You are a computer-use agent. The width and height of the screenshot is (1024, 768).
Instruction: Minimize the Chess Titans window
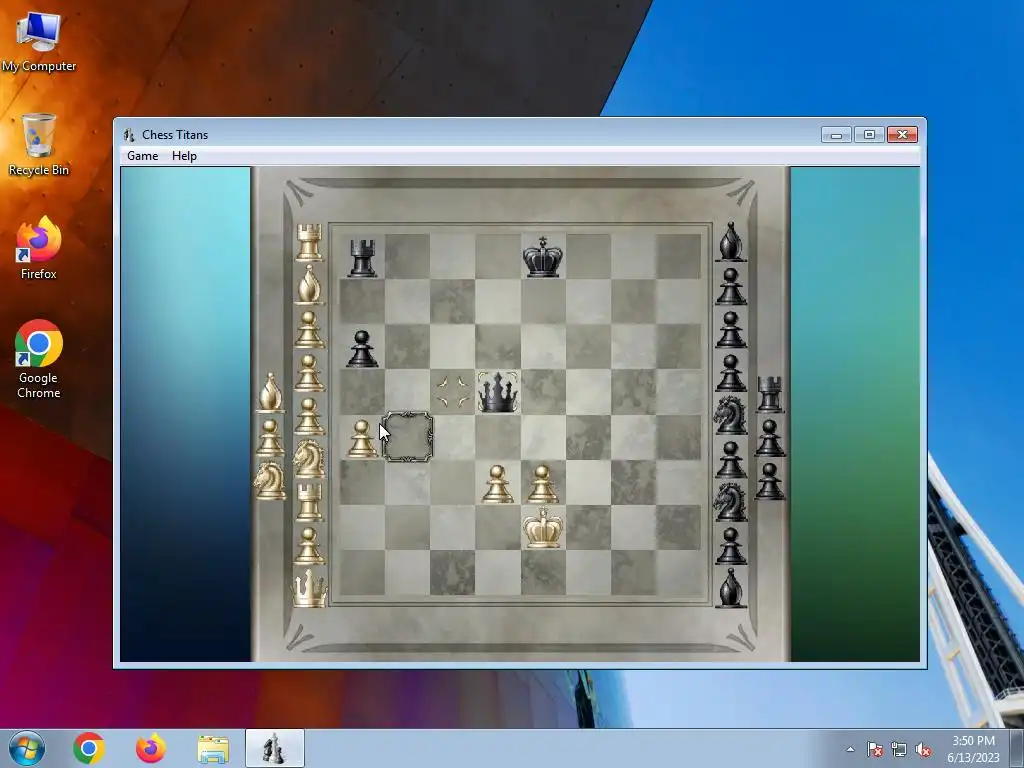tap(836, 135)
